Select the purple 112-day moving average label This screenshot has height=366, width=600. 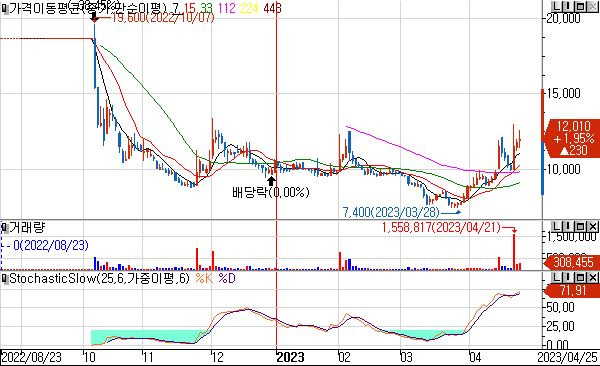pos(227,8)
